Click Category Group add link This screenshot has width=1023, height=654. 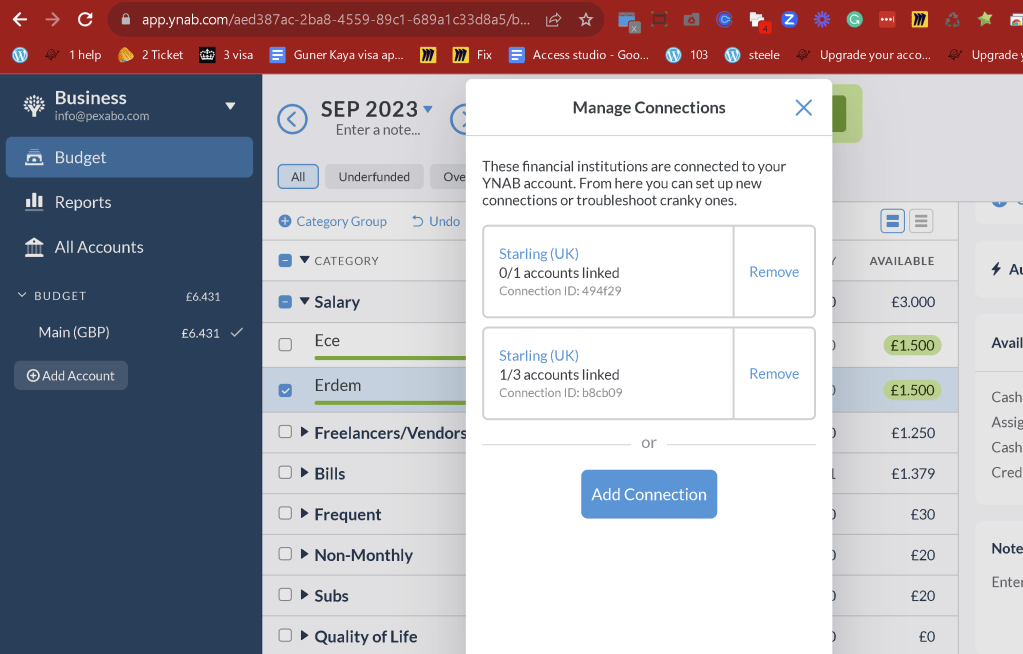tap(333, 221)
